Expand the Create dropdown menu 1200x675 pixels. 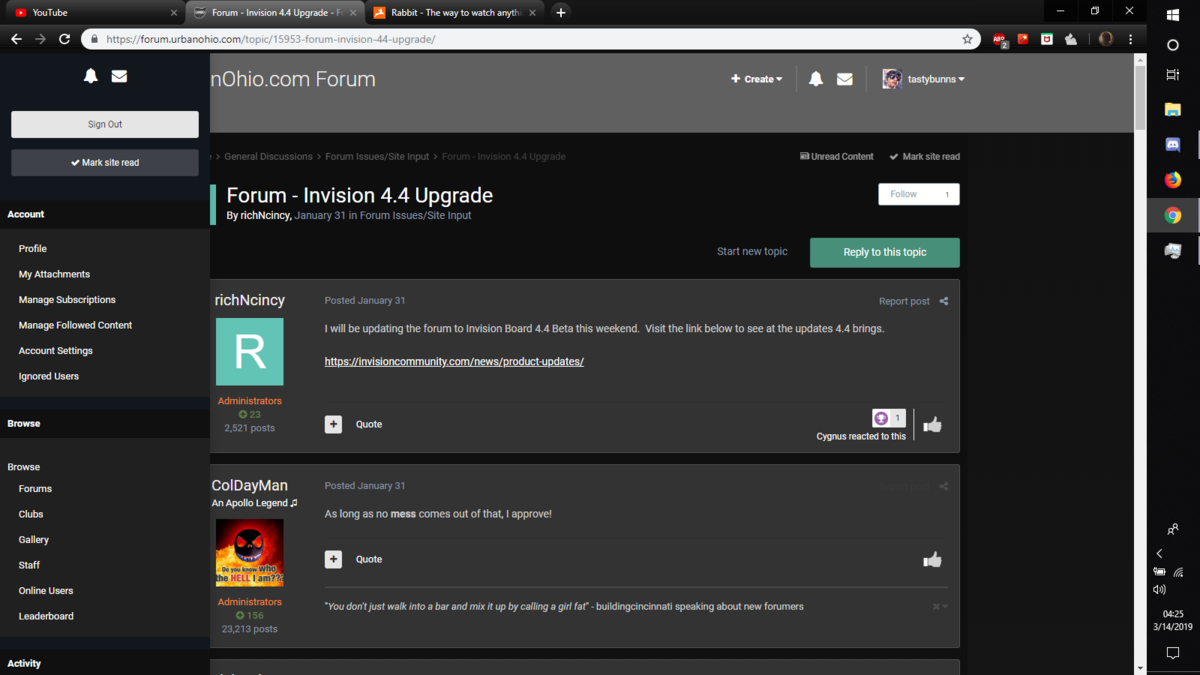(x=757, y=79)
